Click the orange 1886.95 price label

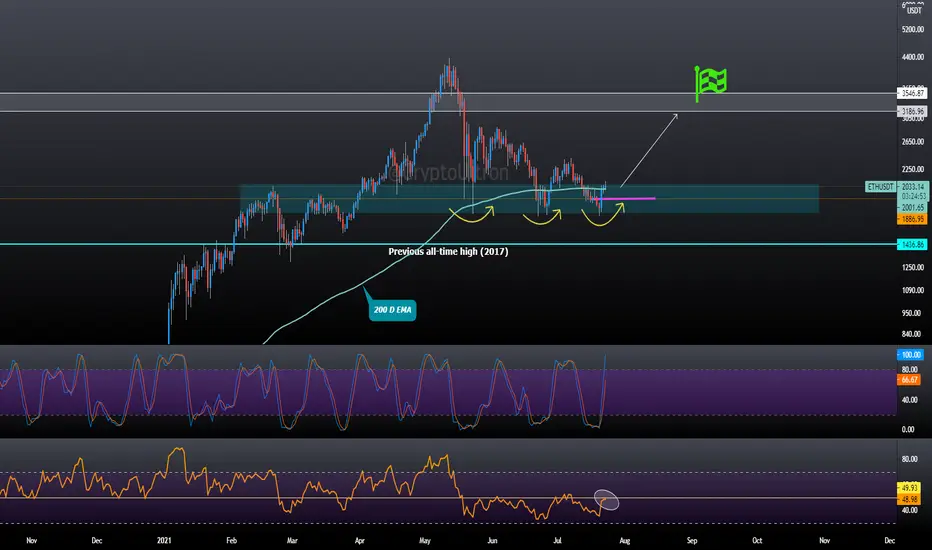[x=912, y=219]
